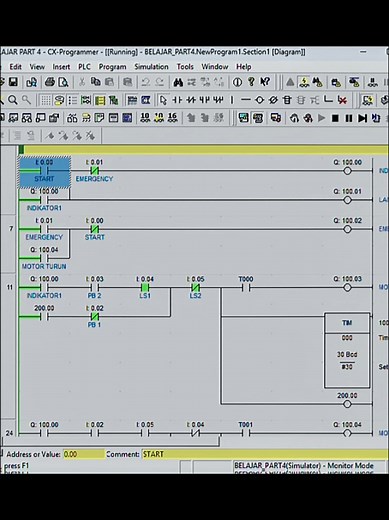Click the Help question mark icon
This screenshot has height=520, width=389.
click(251, 82)
